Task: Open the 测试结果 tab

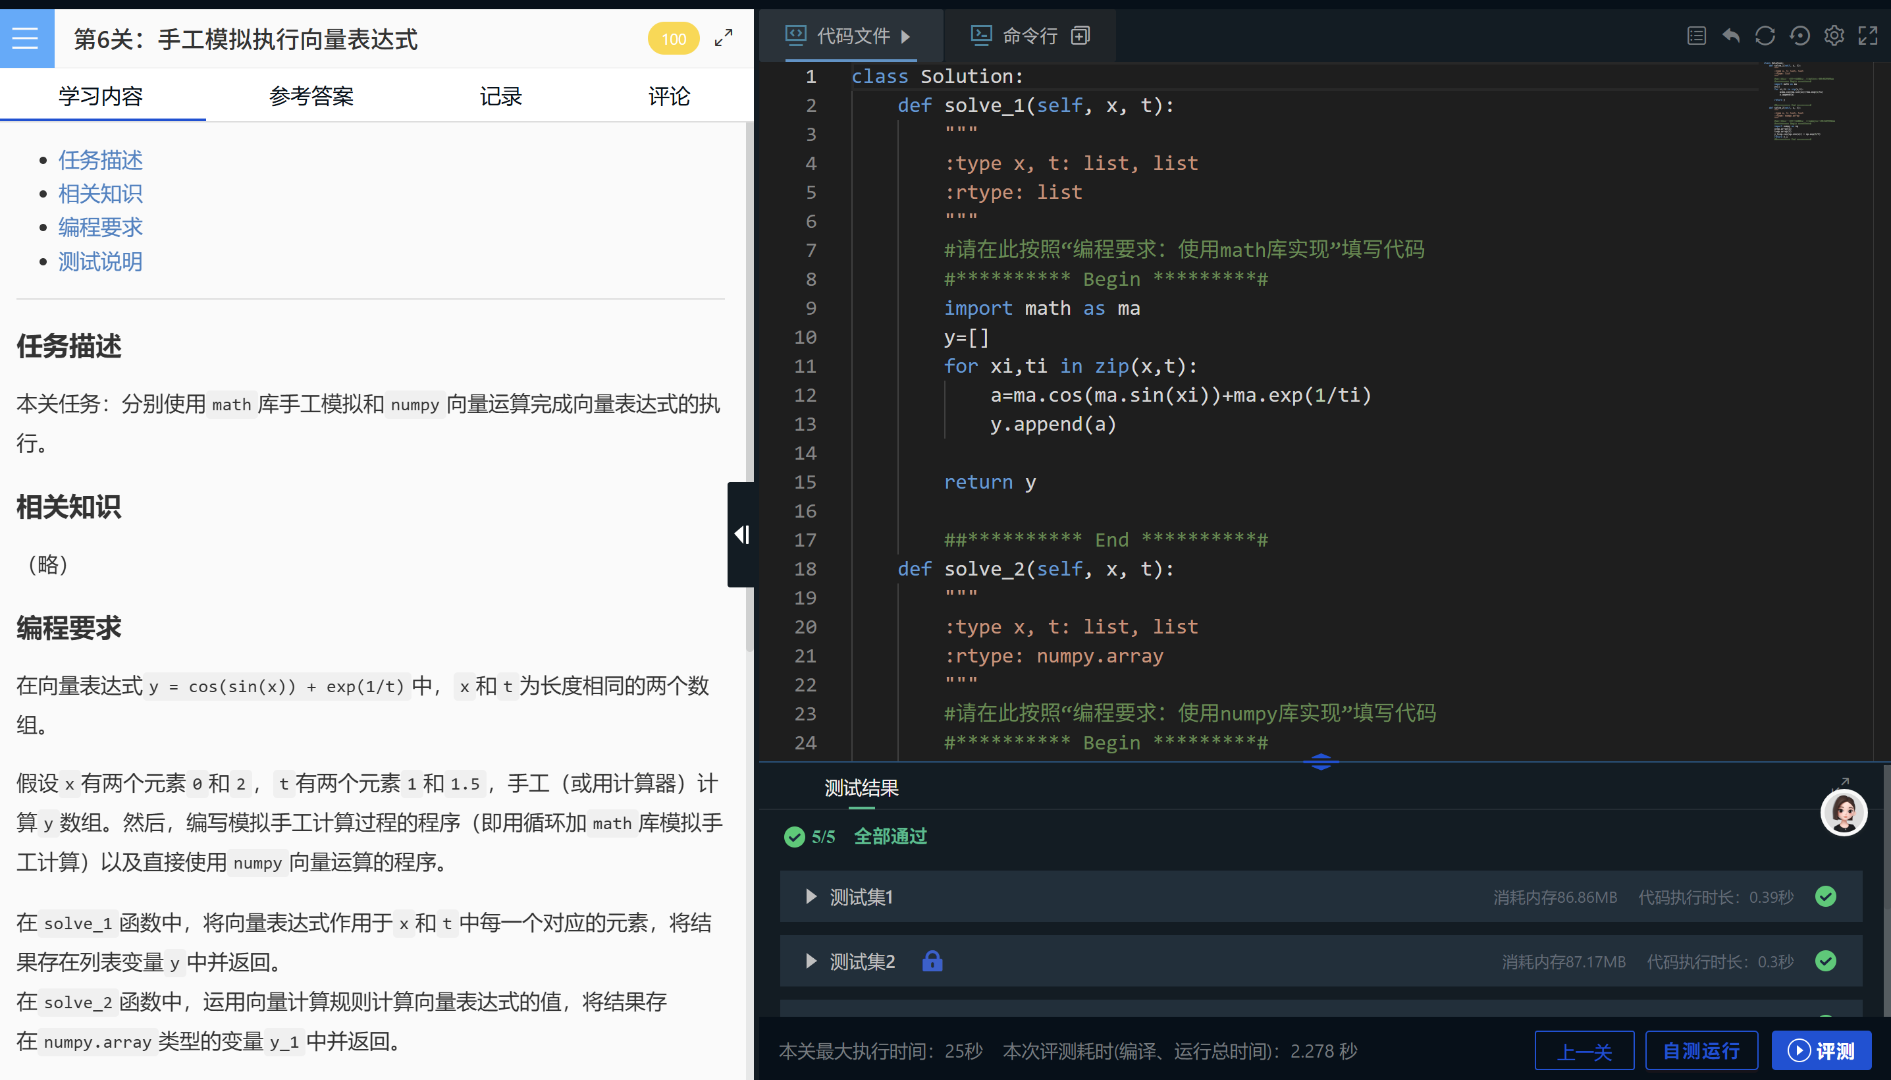Action: click(x=861, y=788)
